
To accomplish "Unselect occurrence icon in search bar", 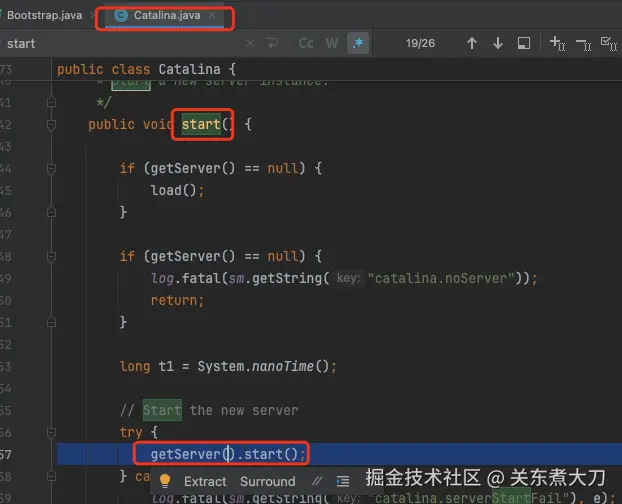I will click(x=584, y=43).
